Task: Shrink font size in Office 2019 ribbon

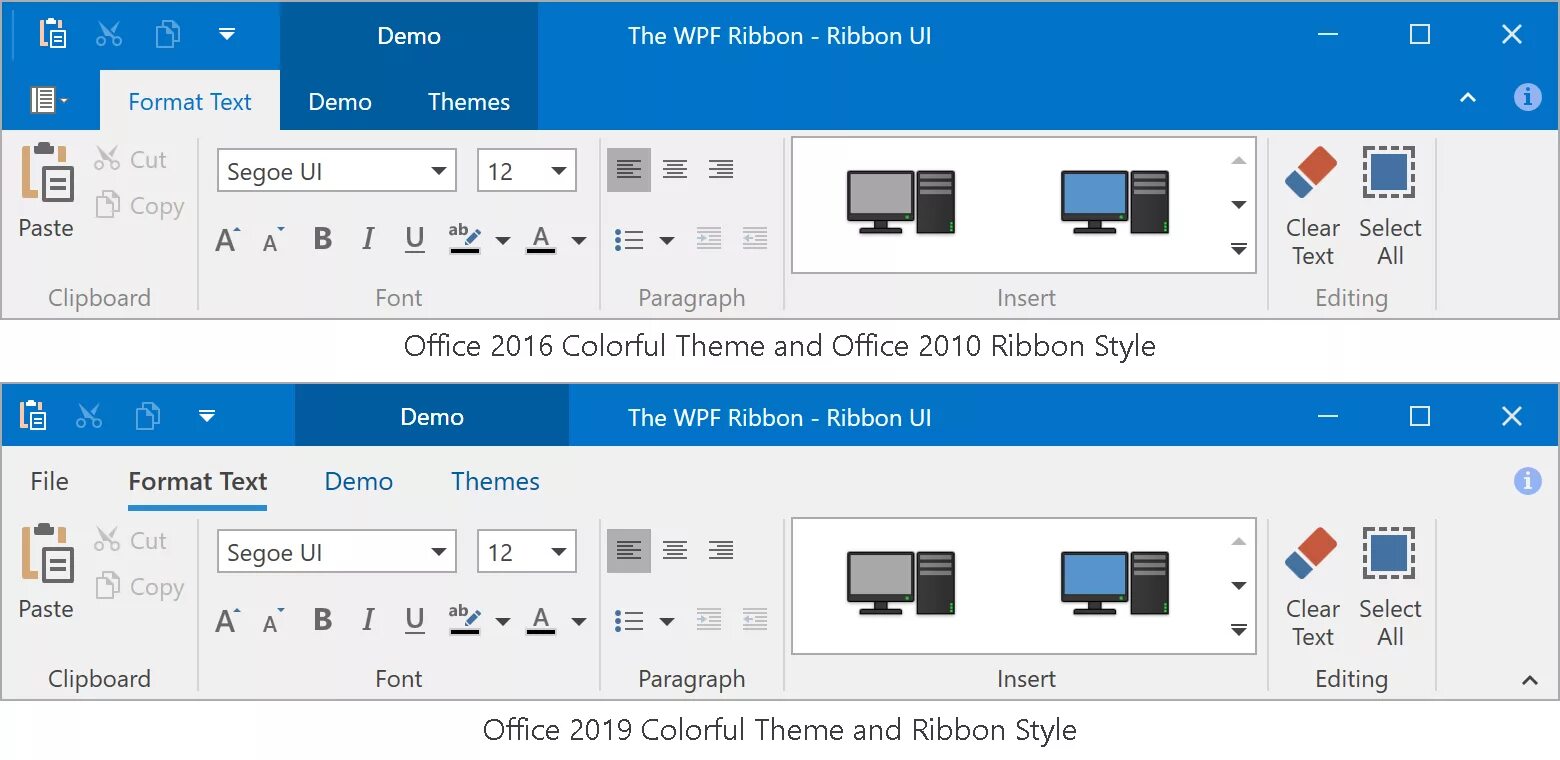Action: [x=272, y=621]
